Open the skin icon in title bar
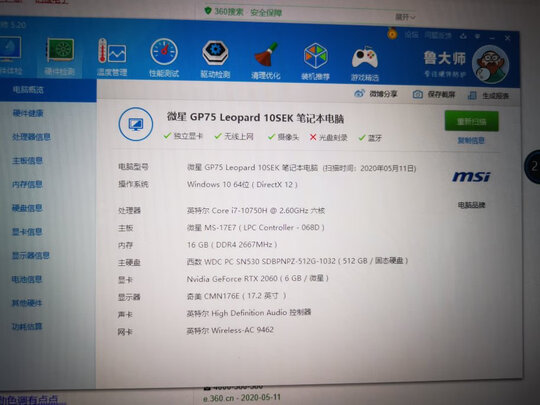The image size is (540, 405). (x=464, y=35)
